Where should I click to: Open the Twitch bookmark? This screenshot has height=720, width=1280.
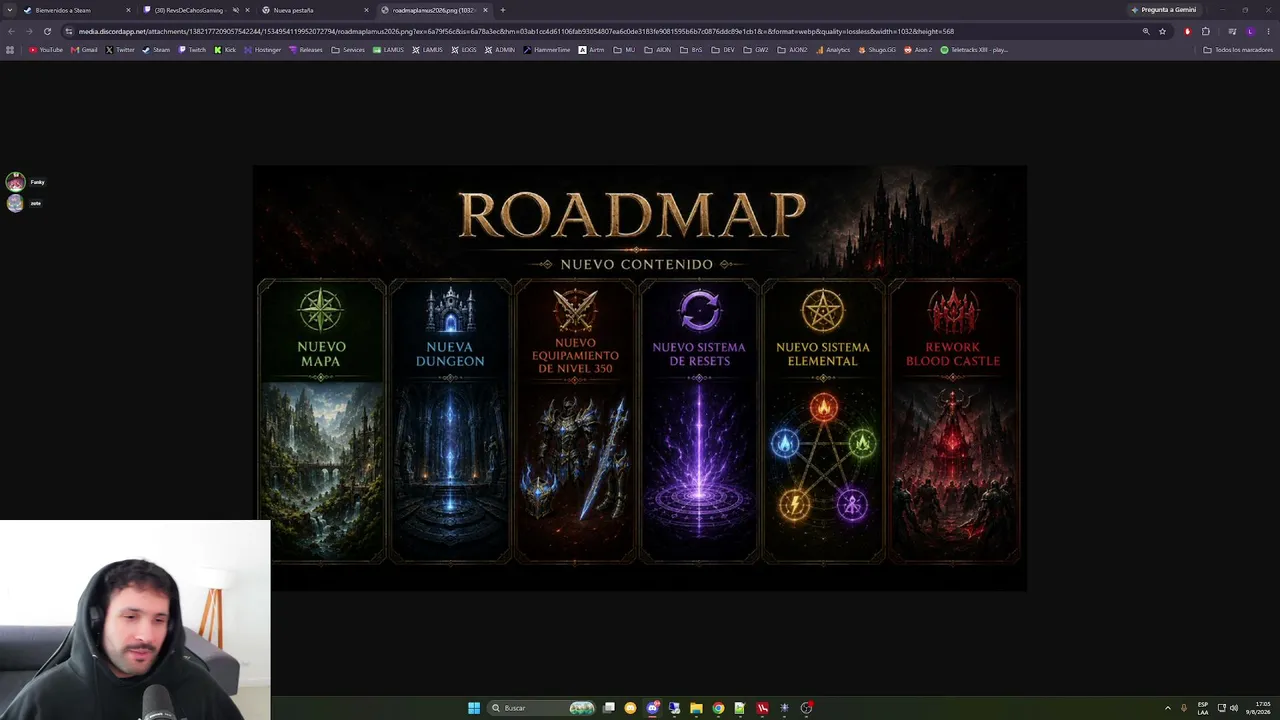(193, 50)
